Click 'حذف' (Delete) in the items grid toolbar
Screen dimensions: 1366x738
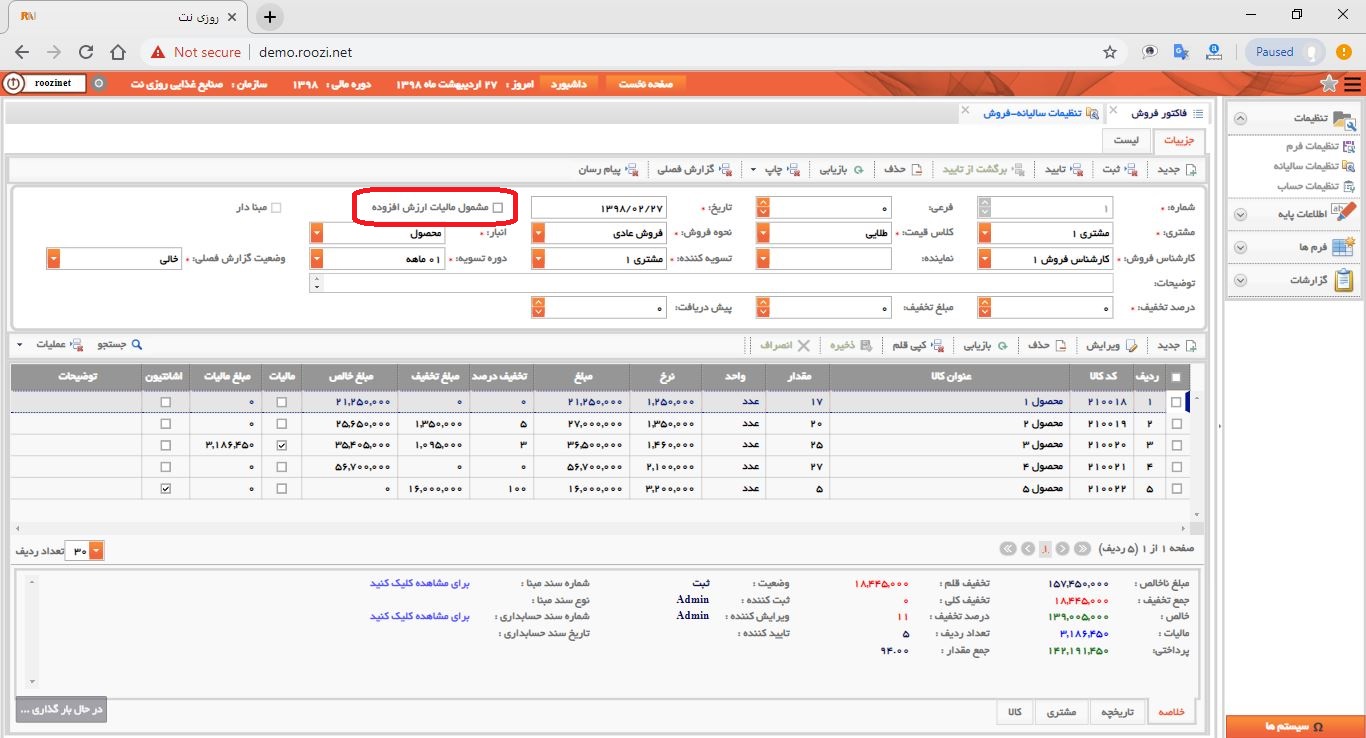[x=1047, y=345]
